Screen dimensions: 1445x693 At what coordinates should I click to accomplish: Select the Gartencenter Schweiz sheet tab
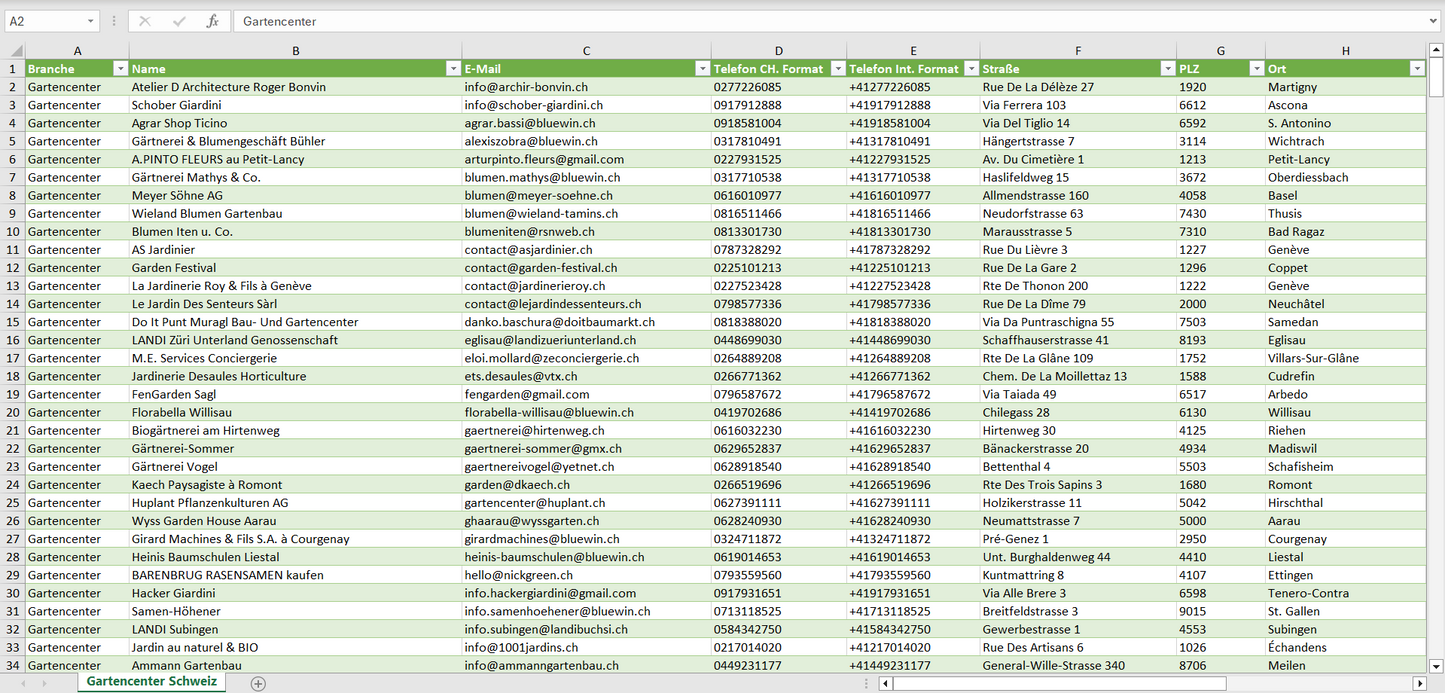(x=151, y=682)
